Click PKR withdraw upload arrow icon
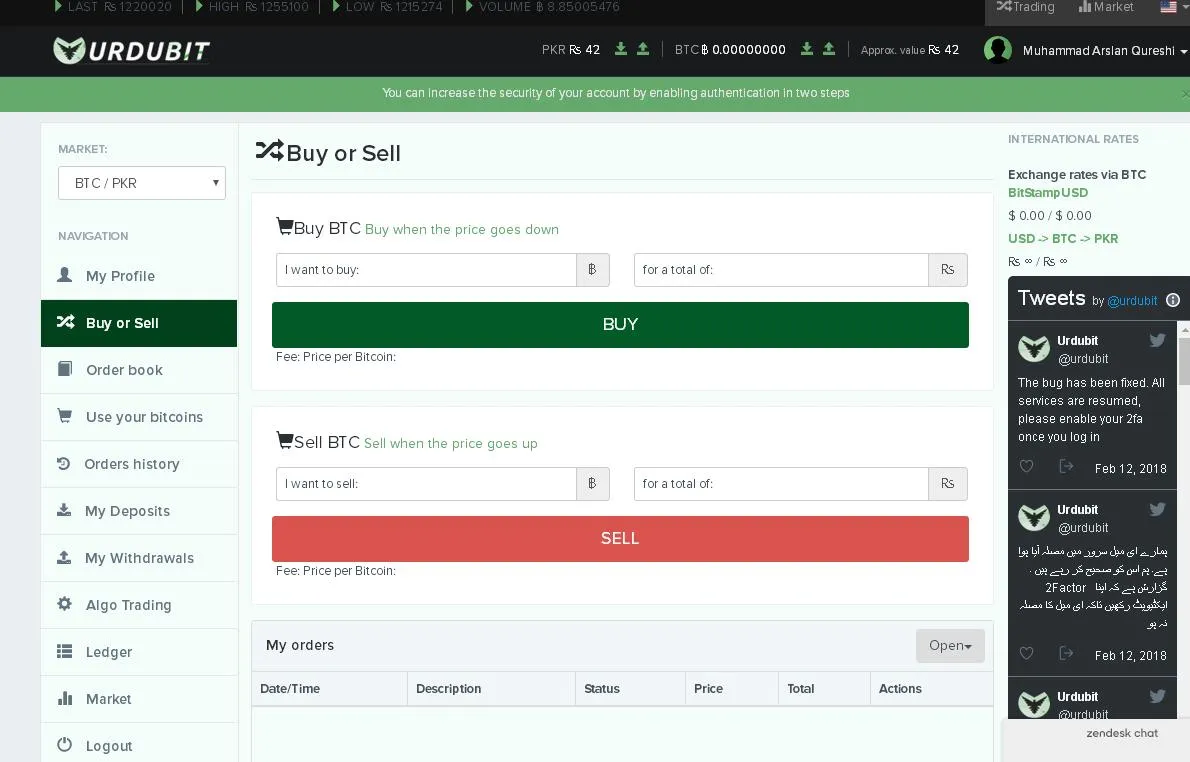The height and width of the screenshot is (762, 1190). pyautogui.click(x=643, y=49)
